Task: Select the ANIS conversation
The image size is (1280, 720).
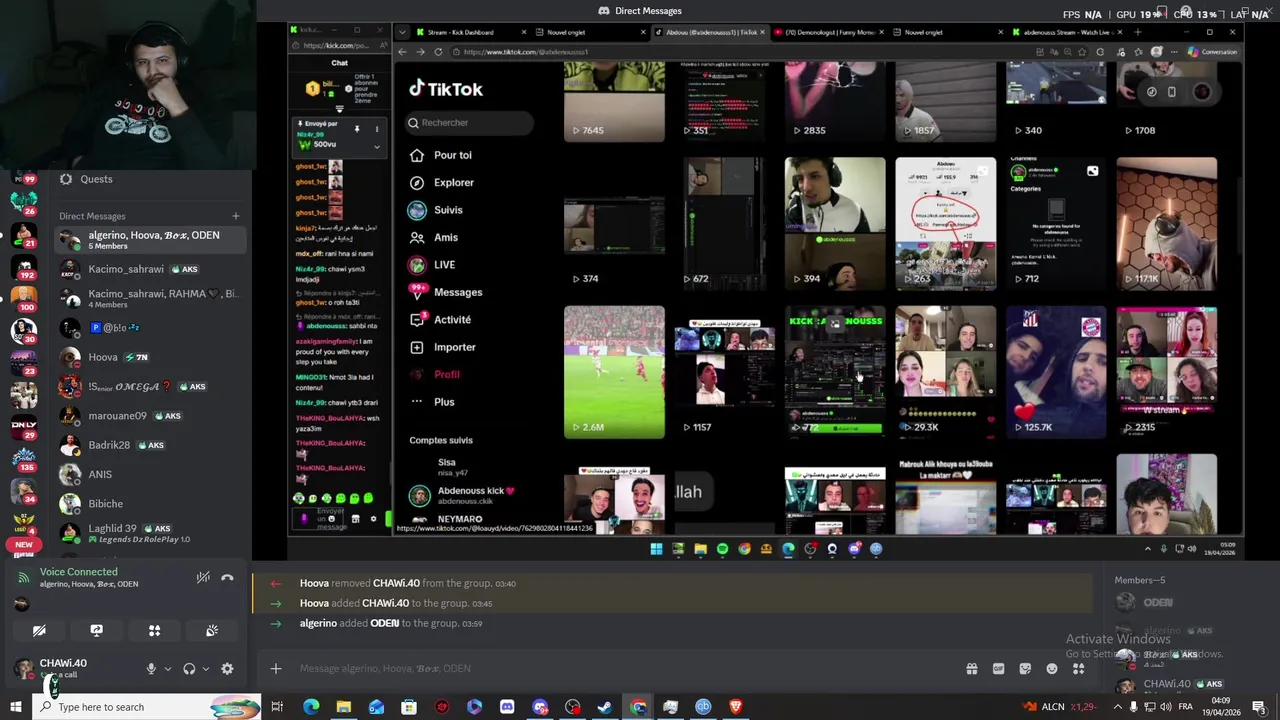Action: (150, 474)
